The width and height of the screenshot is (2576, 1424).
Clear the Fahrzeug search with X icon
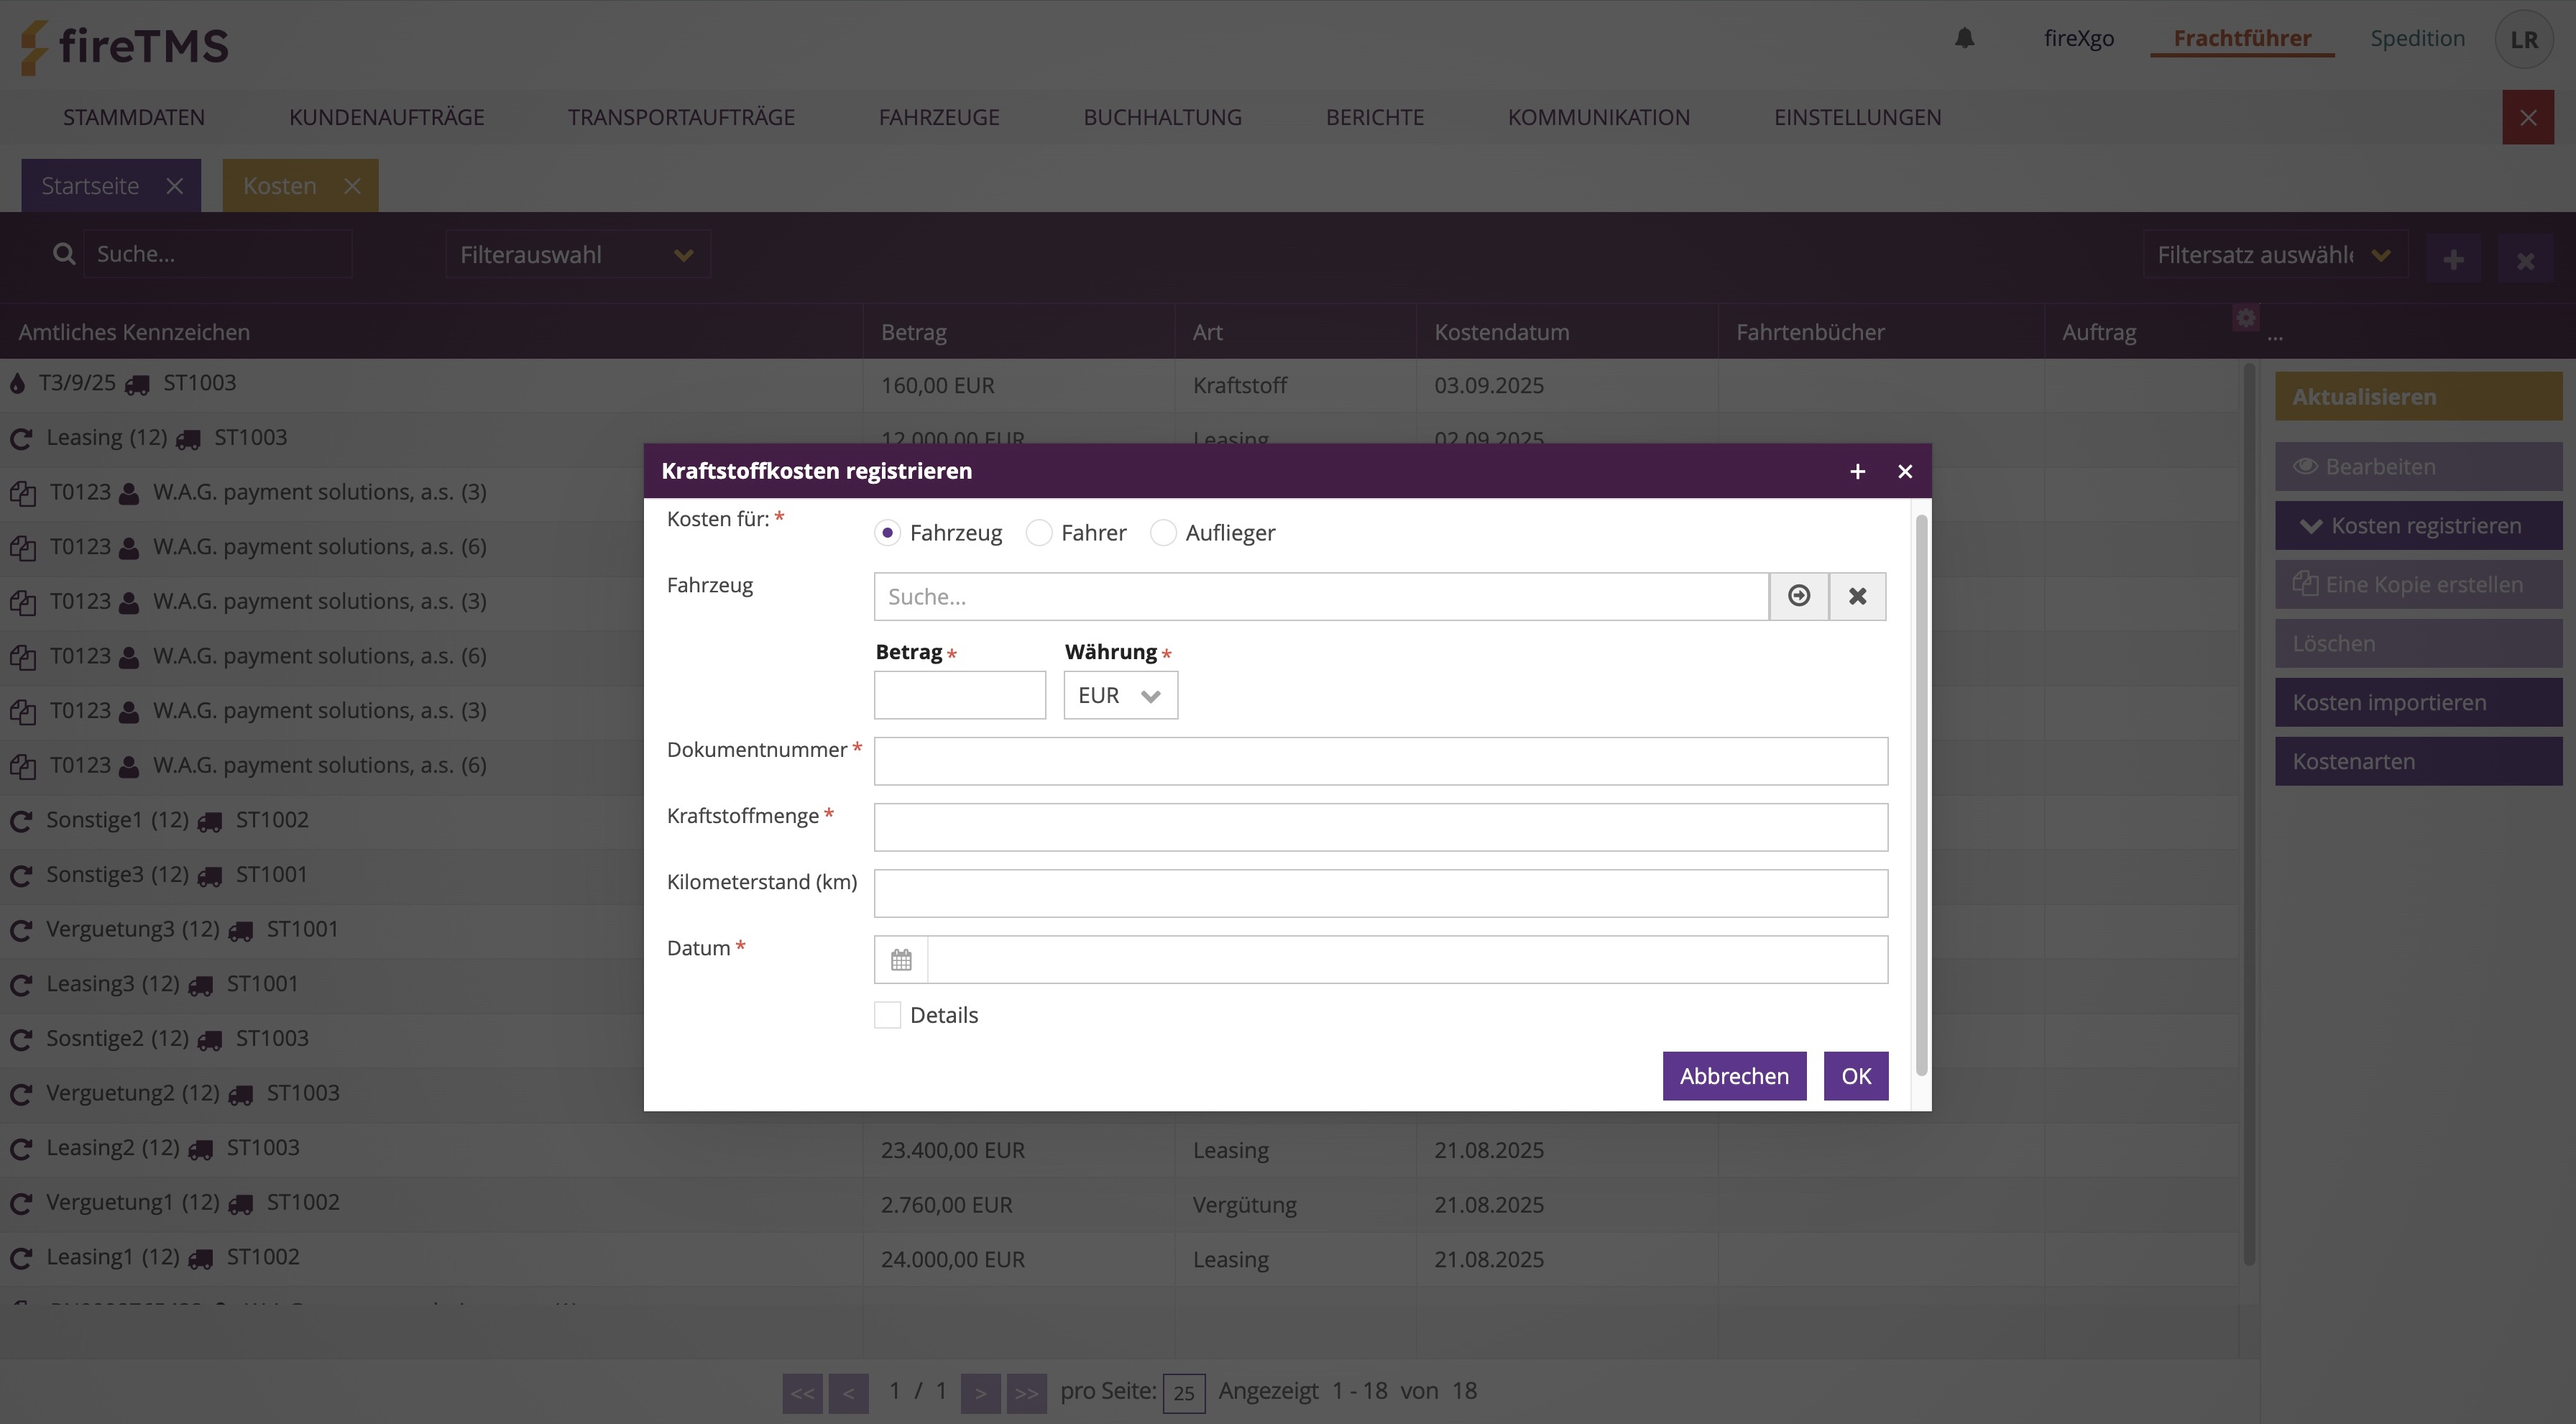point(1857,596)
